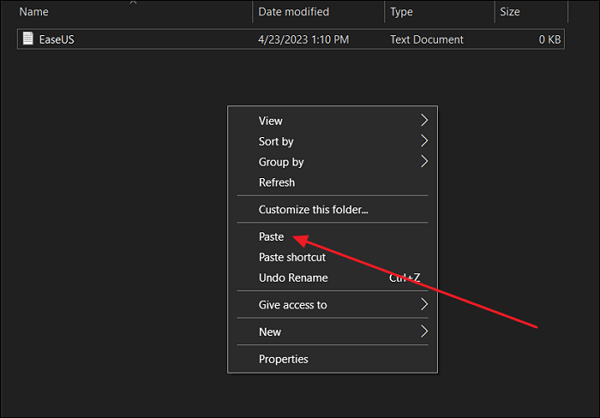Sort files by the Name column header

click(x=35, y=12)
